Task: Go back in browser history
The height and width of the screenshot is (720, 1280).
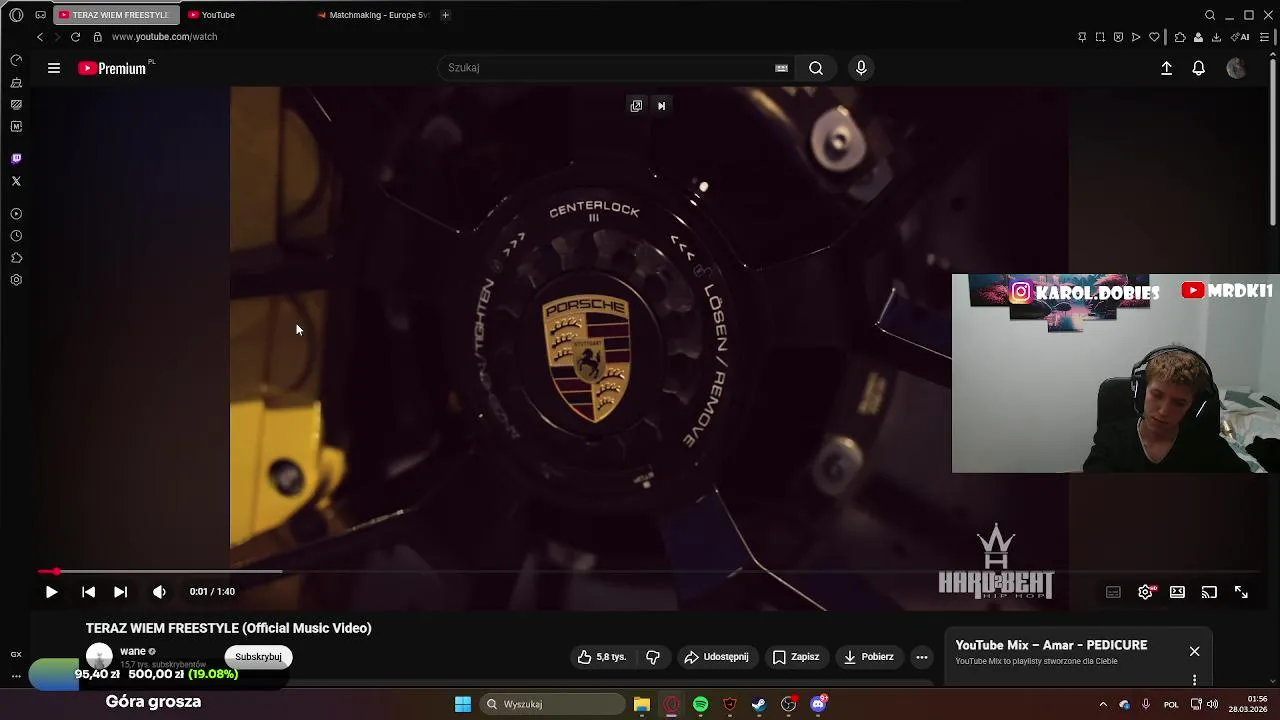Action: (x=40, y=37)
